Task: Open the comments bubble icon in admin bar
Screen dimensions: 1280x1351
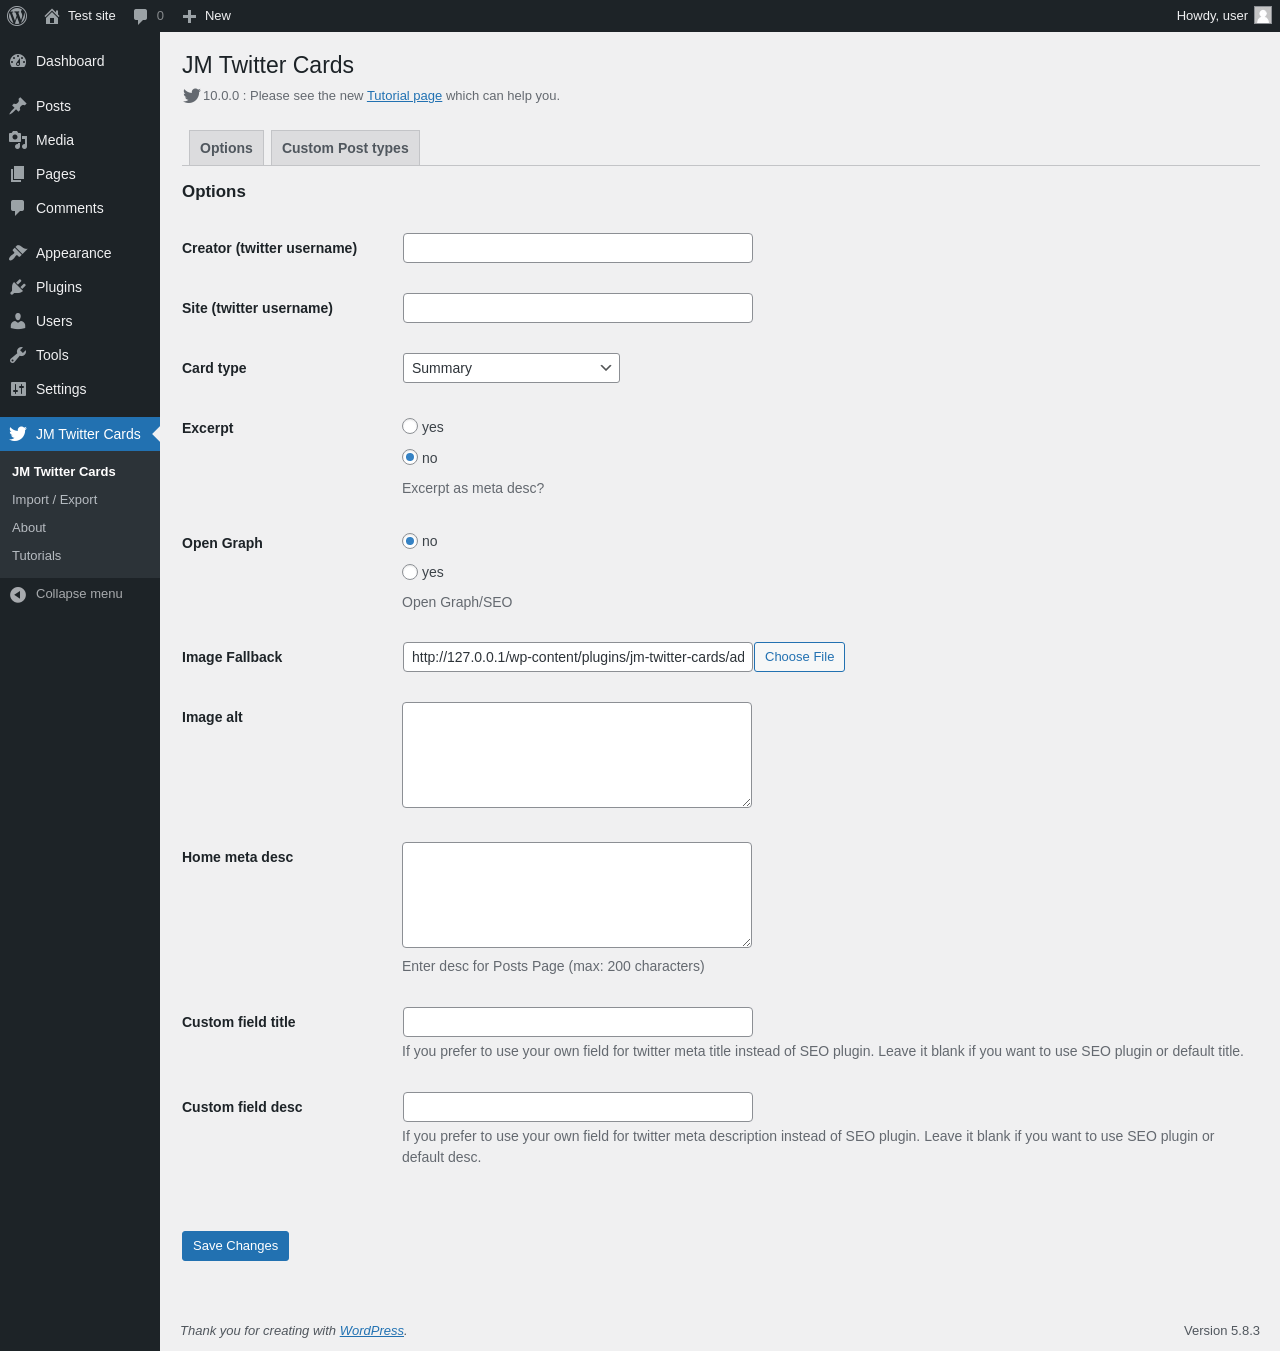Action: click(x=141, y=16)
